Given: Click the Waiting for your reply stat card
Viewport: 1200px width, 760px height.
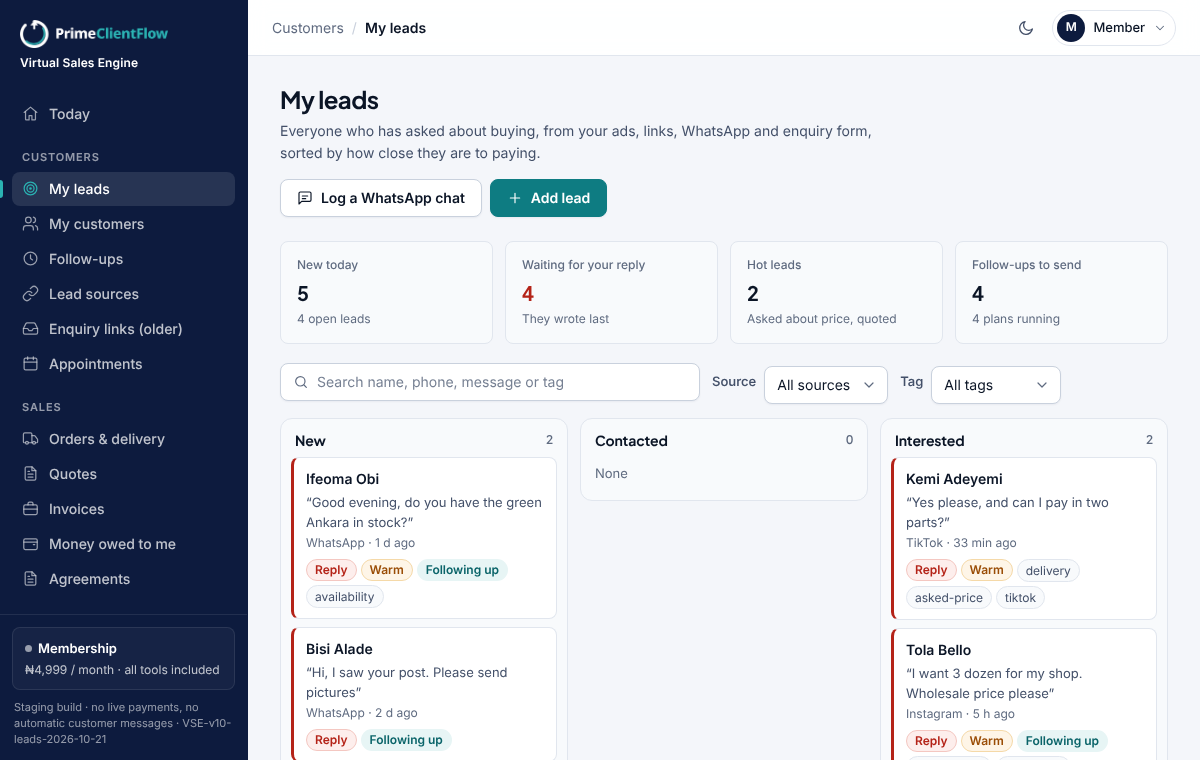Looking at the screenshot, I should (x=611, y=292).
